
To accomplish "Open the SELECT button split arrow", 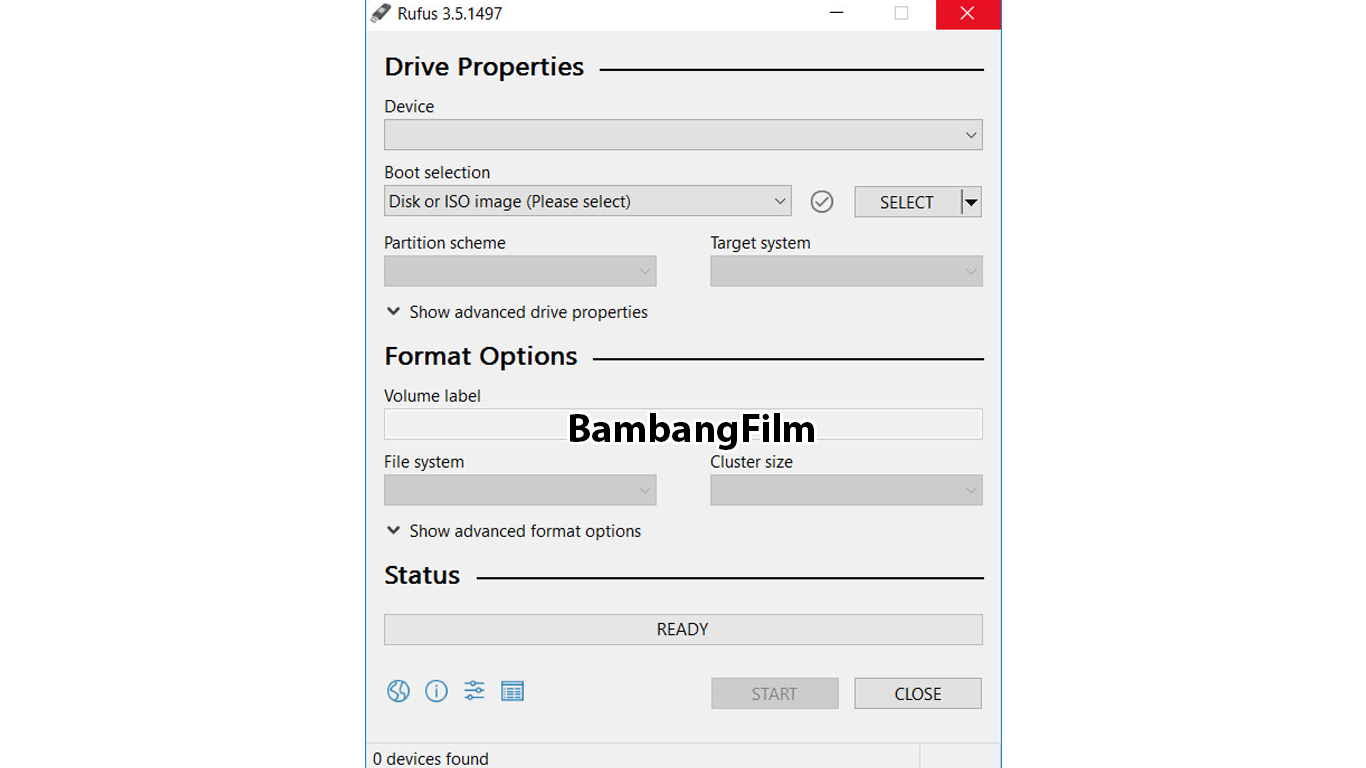I will (971, 202).
